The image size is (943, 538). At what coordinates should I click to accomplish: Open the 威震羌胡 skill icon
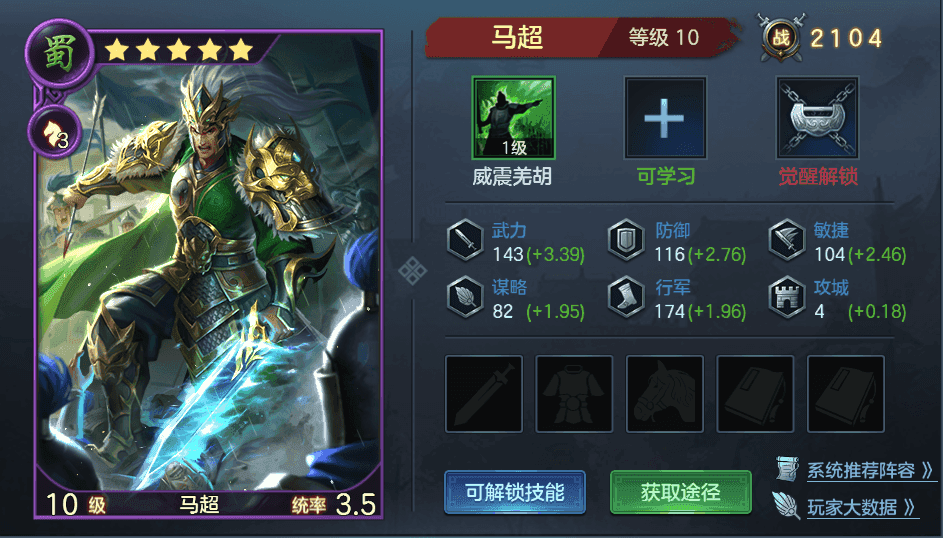tap(513, 118)
